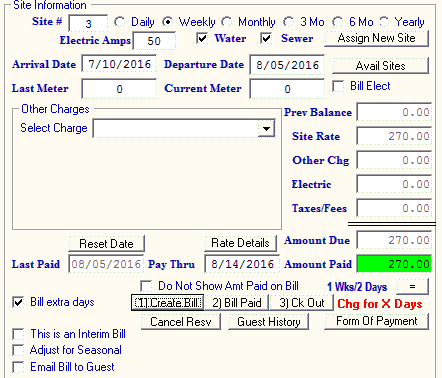Open Form Of Payment

click(x=376, y=321)
